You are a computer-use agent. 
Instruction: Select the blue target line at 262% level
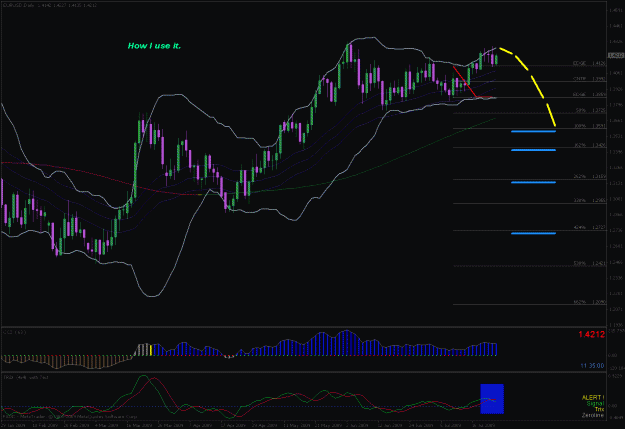533,182
